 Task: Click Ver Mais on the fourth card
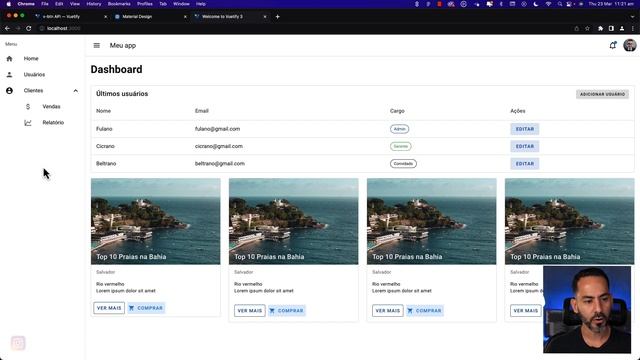526,311
